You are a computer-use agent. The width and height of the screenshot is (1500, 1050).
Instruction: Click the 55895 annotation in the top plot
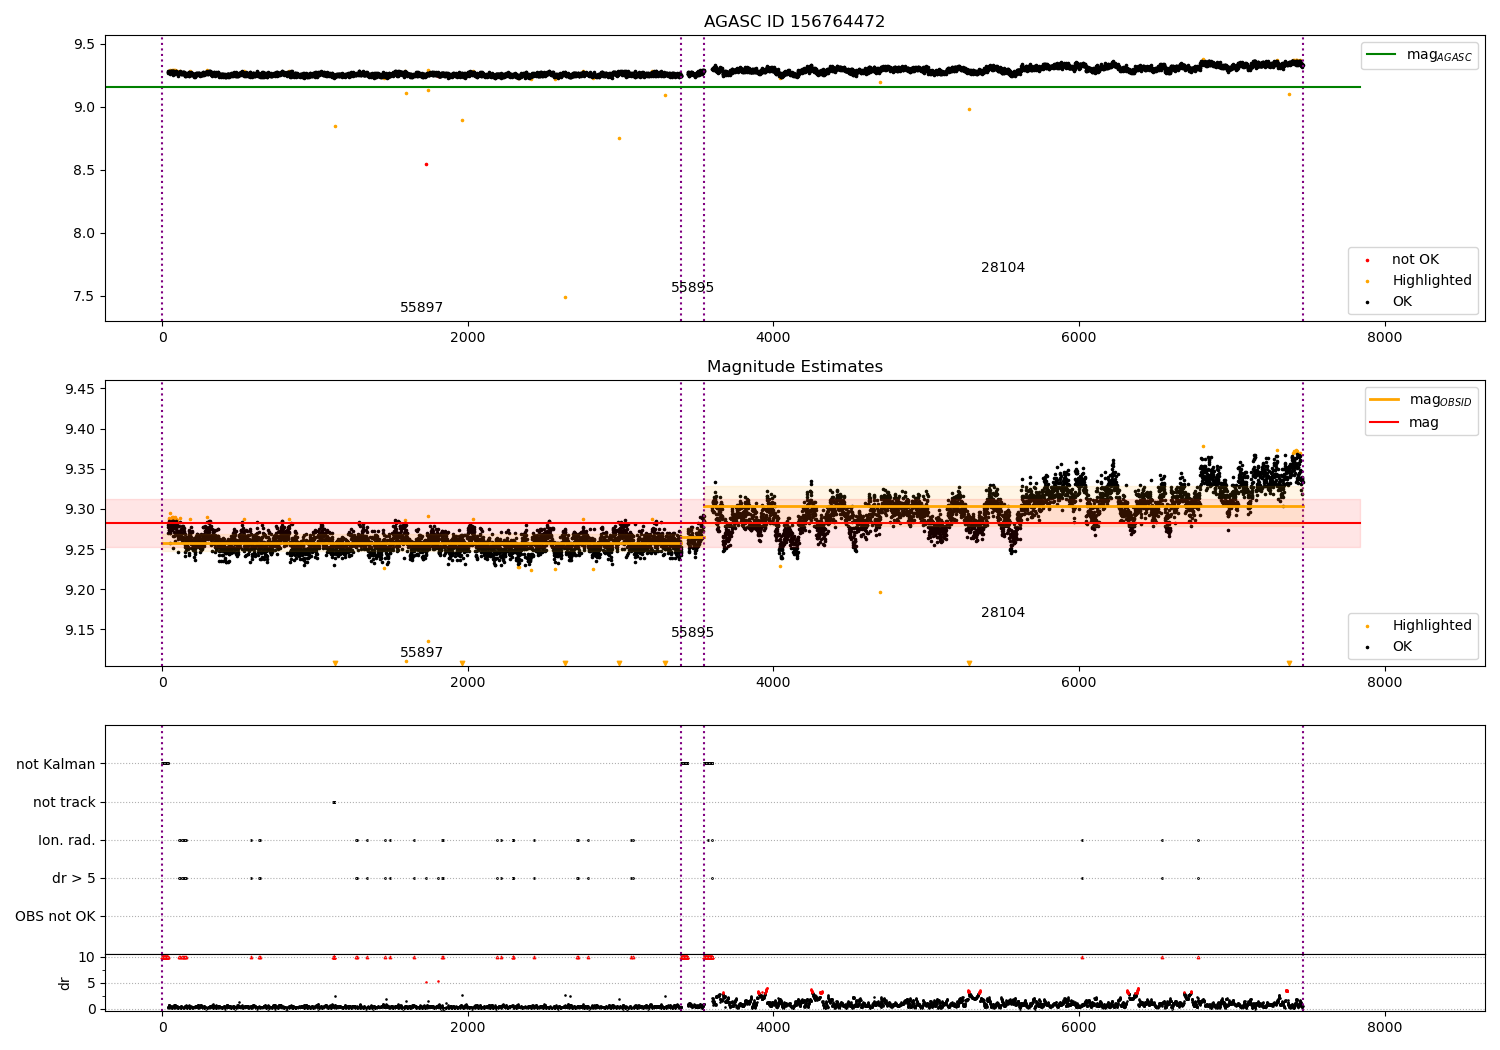(692, 288)
